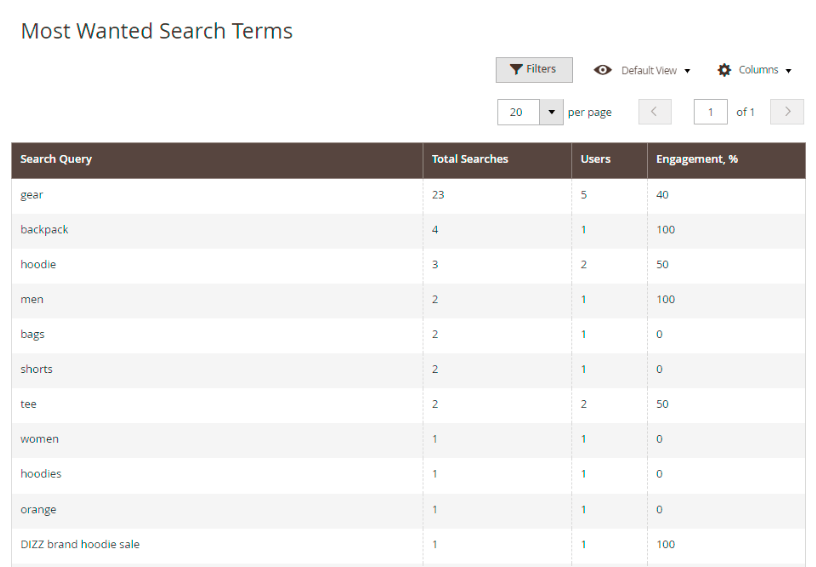The width and height of the screenshot is (816, 567).
Task: Sort by Total Searches column header
Action: pyautogui.click(x=470, y=159)
